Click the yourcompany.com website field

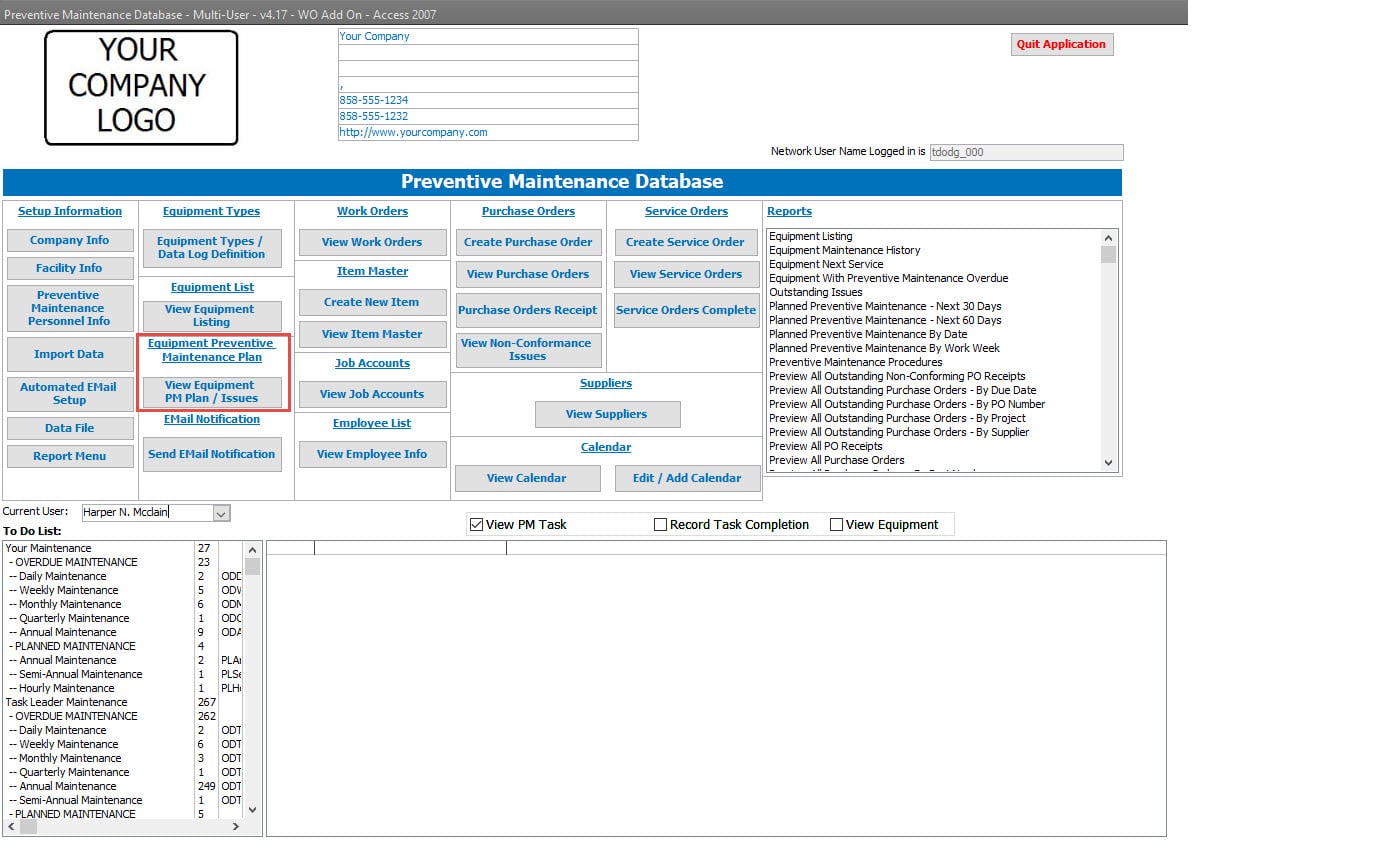(487, 132)
